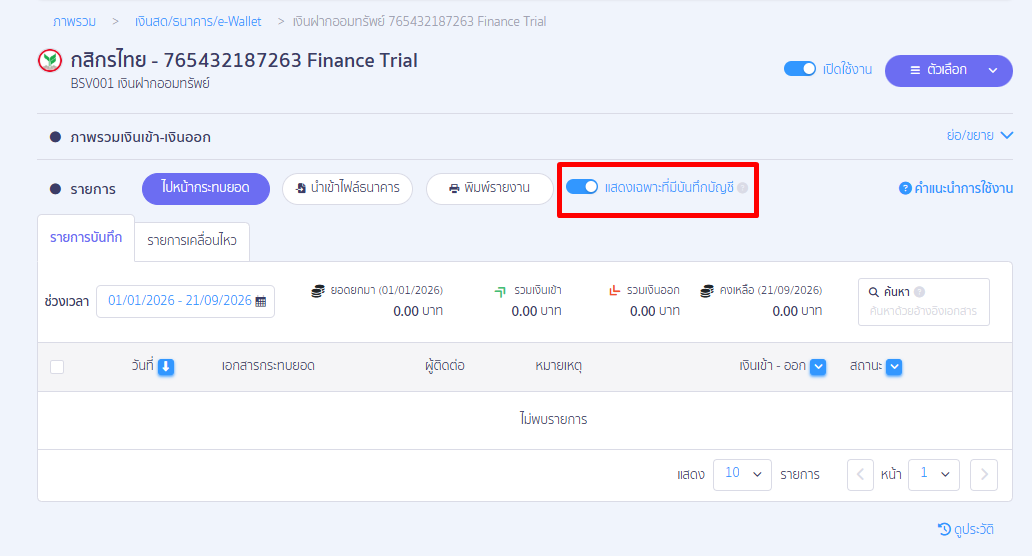Screen dimensions: 1032x556
Task: Go to เงินสด/ธนาคาร/e-Wallet breadcrumb
Action: point(198,22)
